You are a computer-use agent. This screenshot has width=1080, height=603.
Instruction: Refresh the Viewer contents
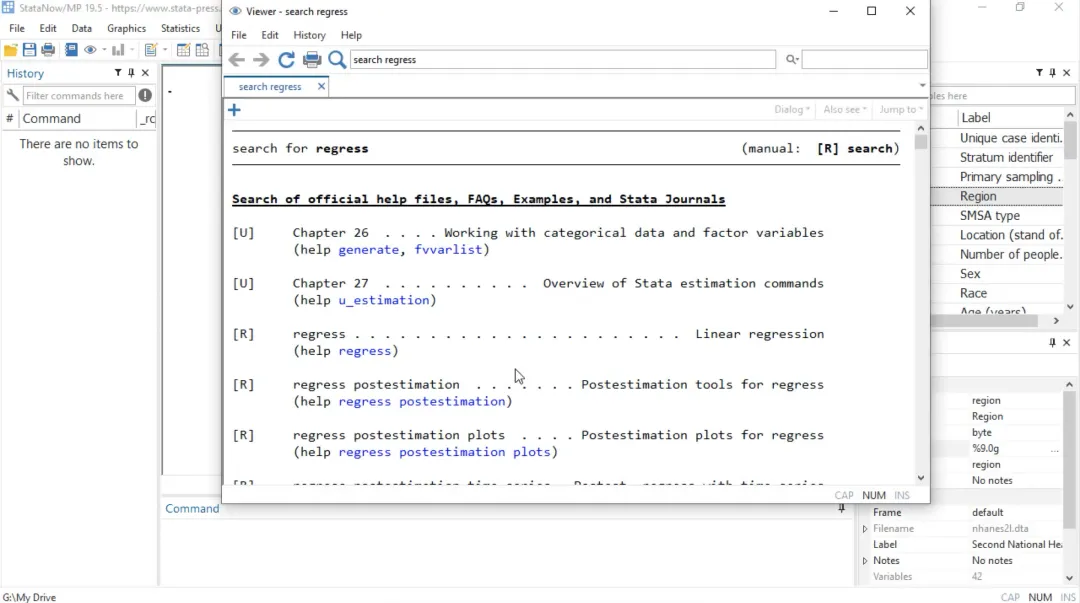(287, 60)
